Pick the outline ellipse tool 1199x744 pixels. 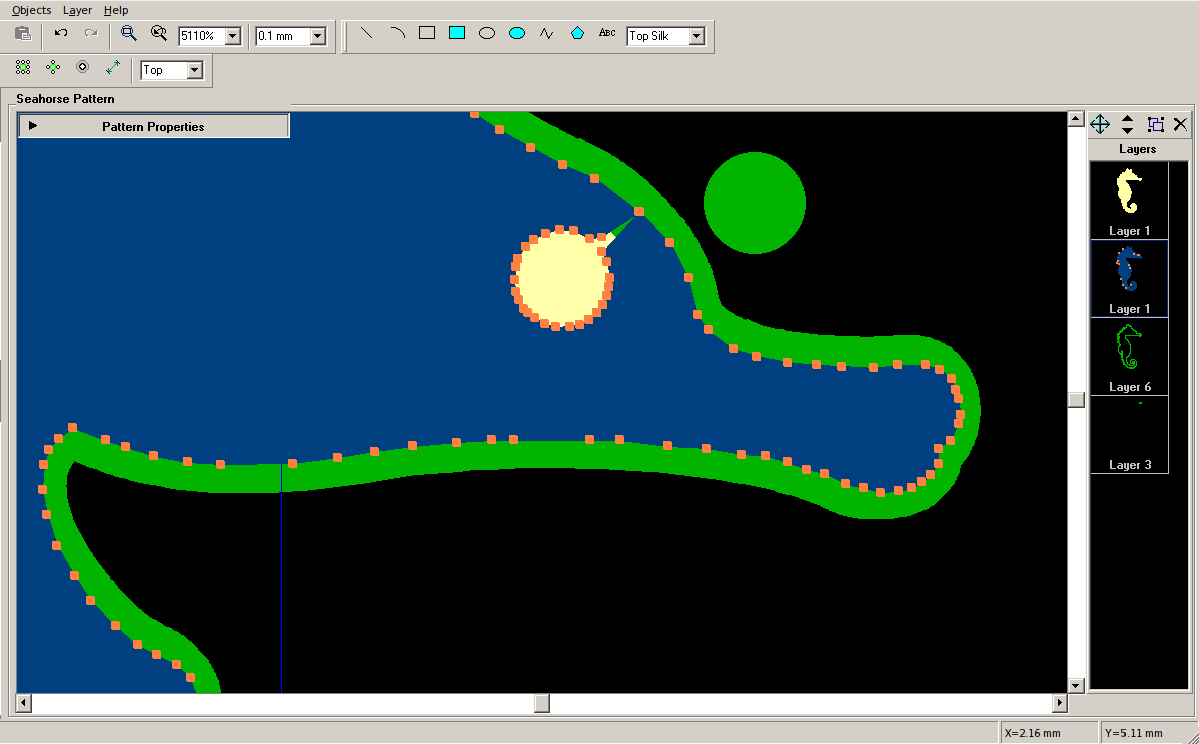(487, 33)
